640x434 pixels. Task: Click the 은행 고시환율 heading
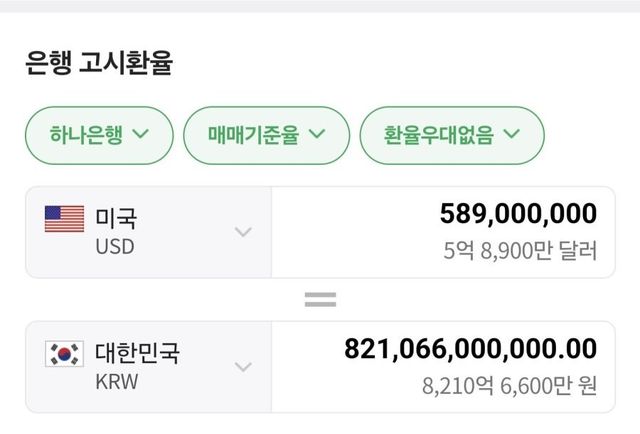coord(99,65)
